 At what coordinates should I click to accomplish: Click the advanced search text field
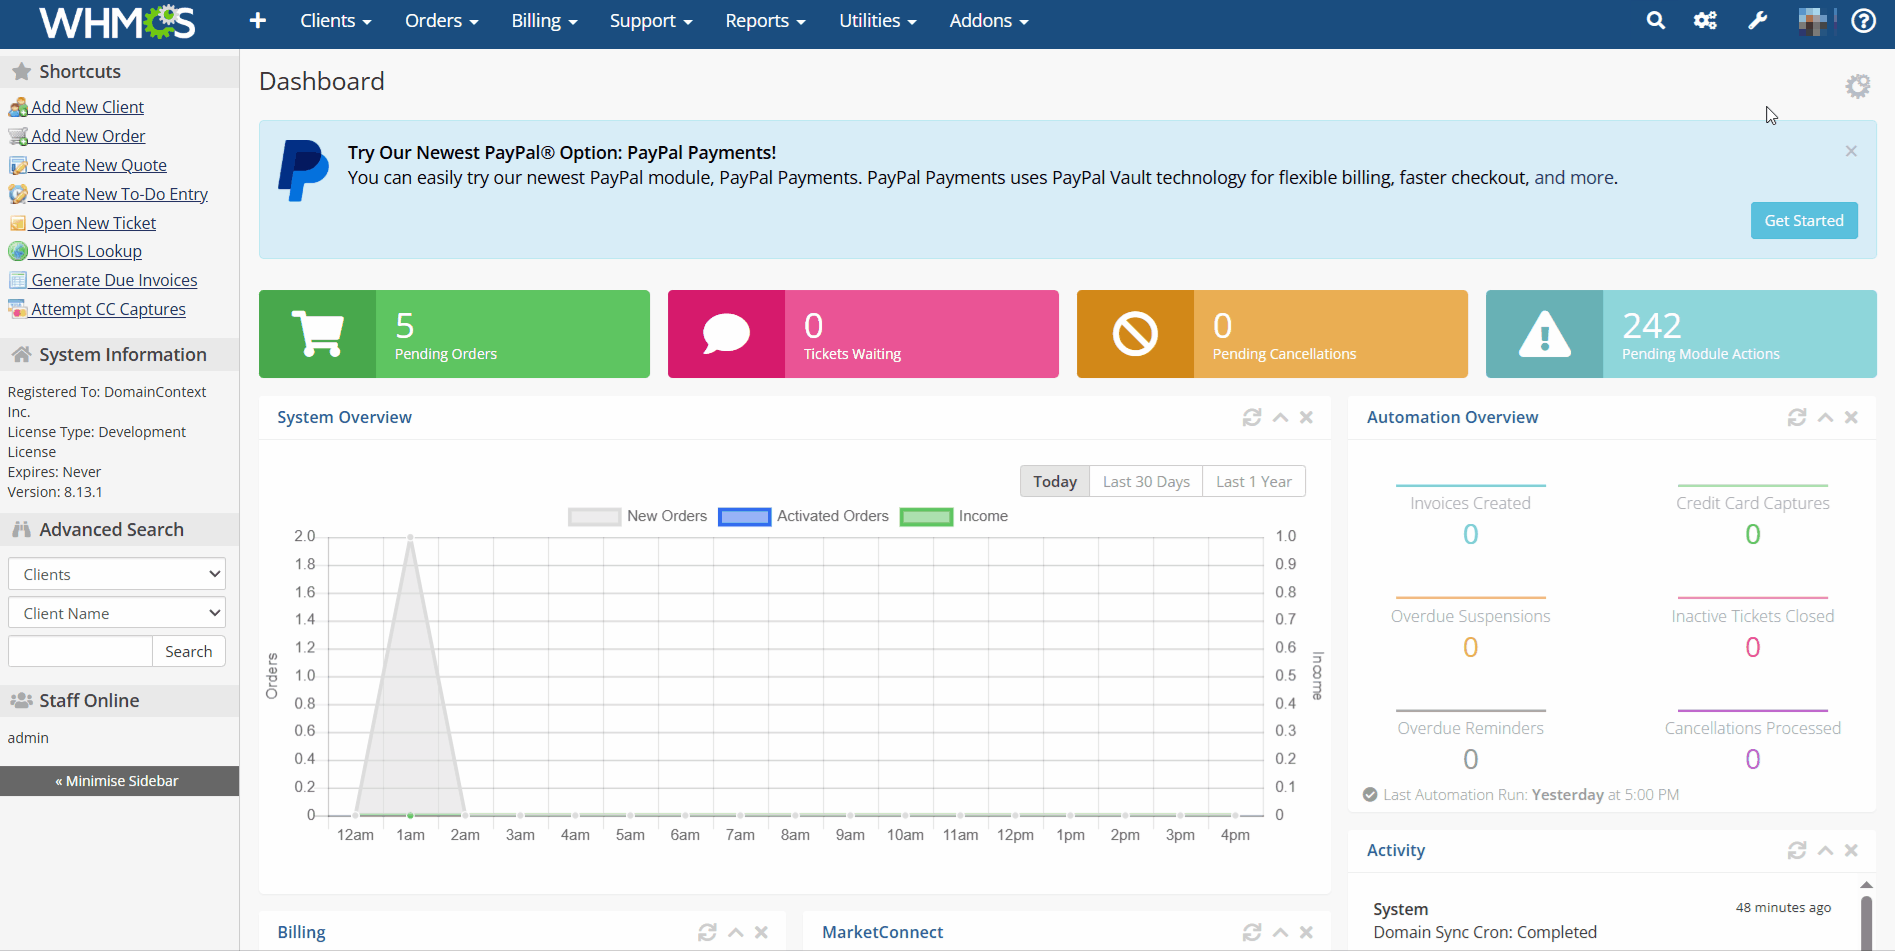(80, 652)
